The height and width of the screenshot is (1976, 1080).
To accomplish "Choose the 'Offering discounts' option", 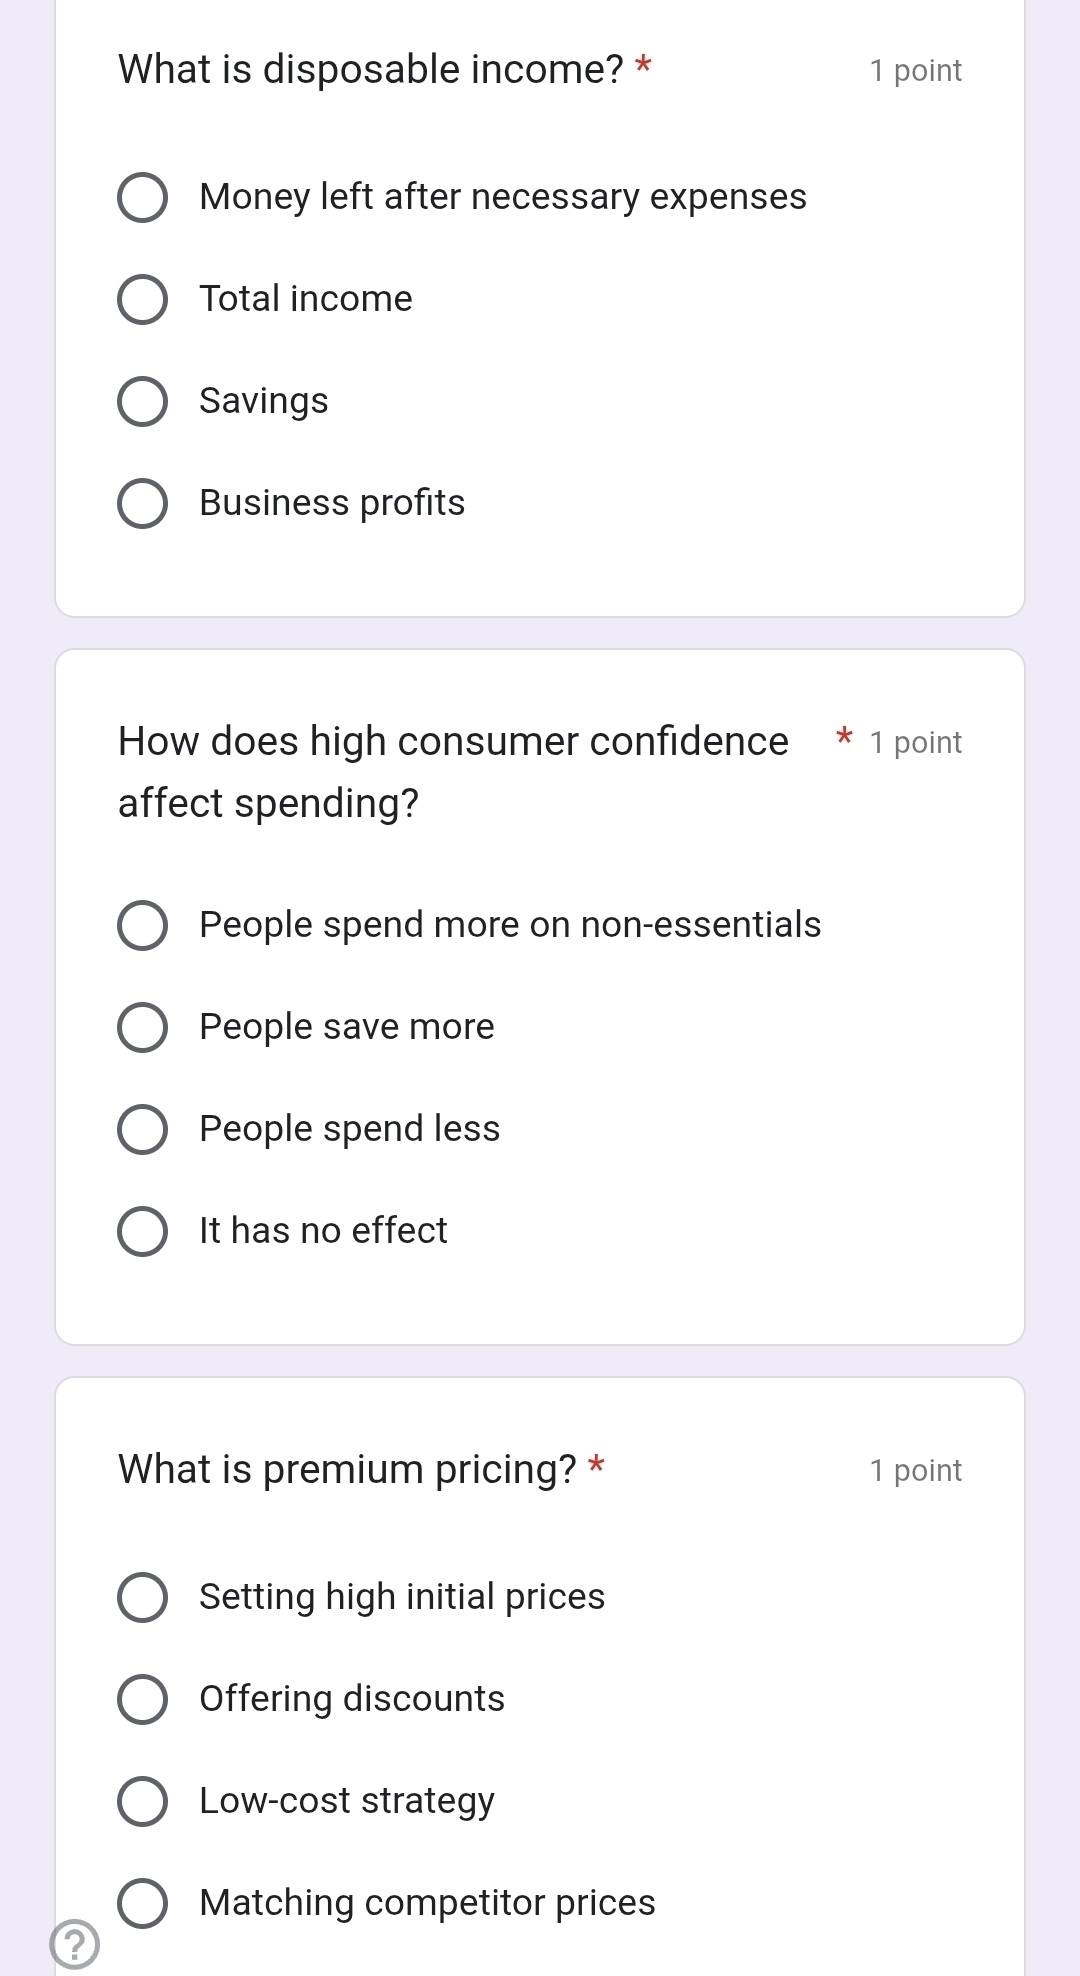I will tap(143, 1699).
